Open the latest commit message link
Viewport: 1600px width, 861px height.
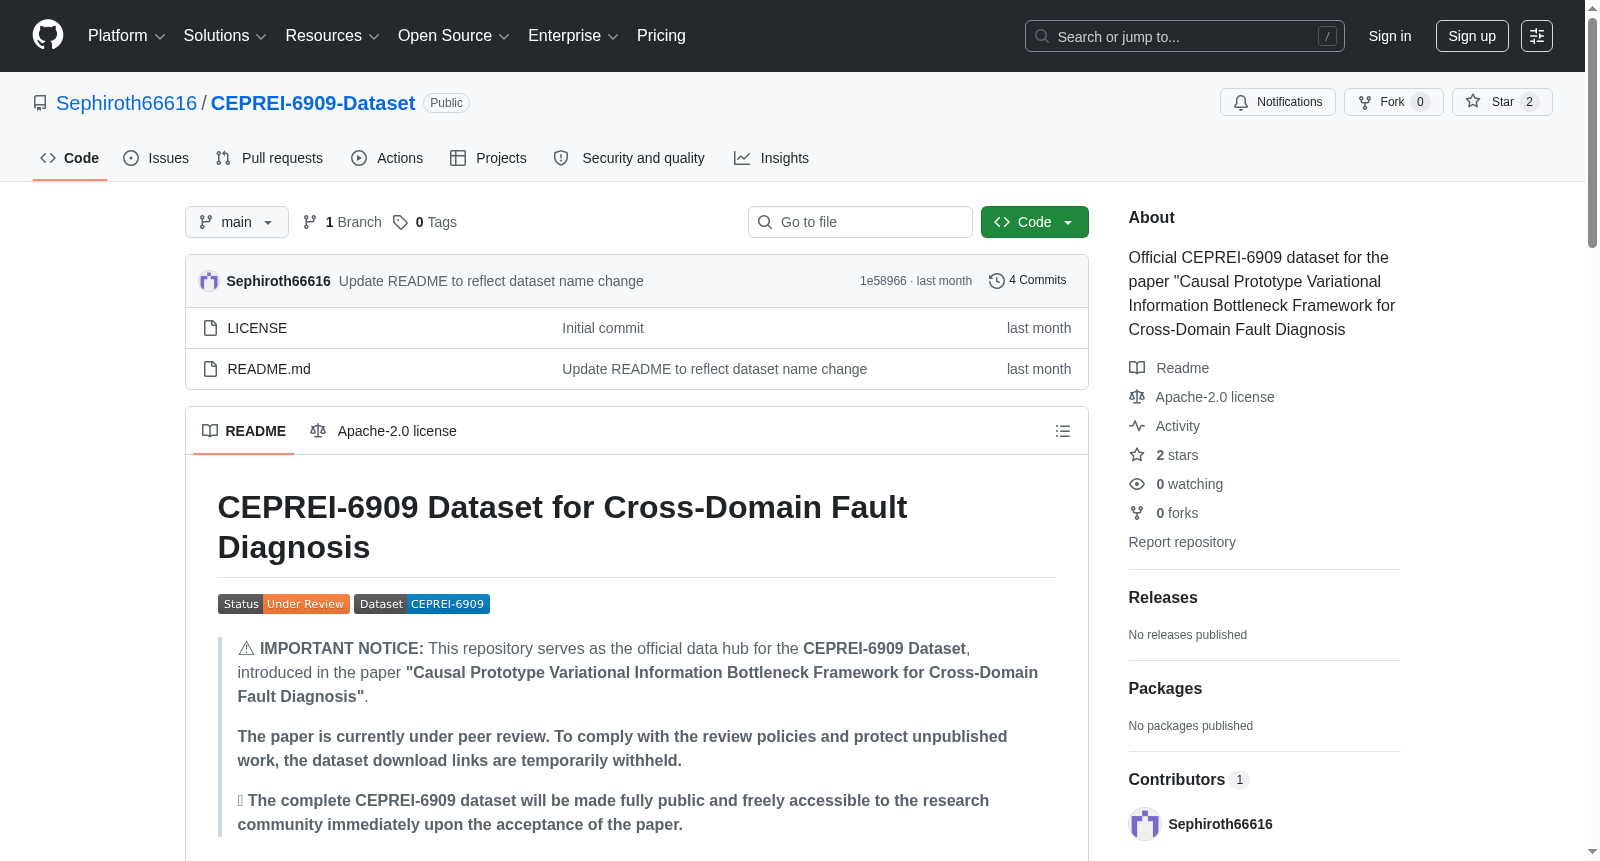tap(491, 281)
